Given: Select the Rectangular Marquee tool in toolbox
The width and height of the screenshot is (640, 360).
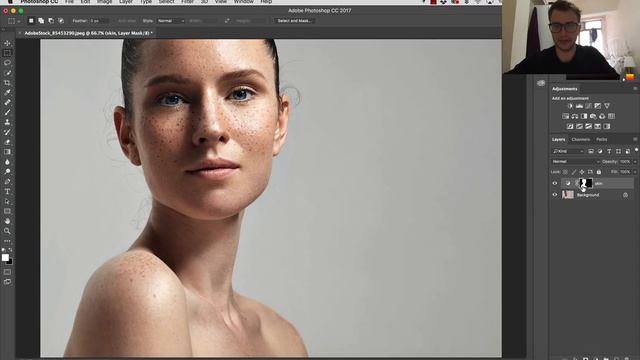Looking at the screenshot, I should 7,53.
